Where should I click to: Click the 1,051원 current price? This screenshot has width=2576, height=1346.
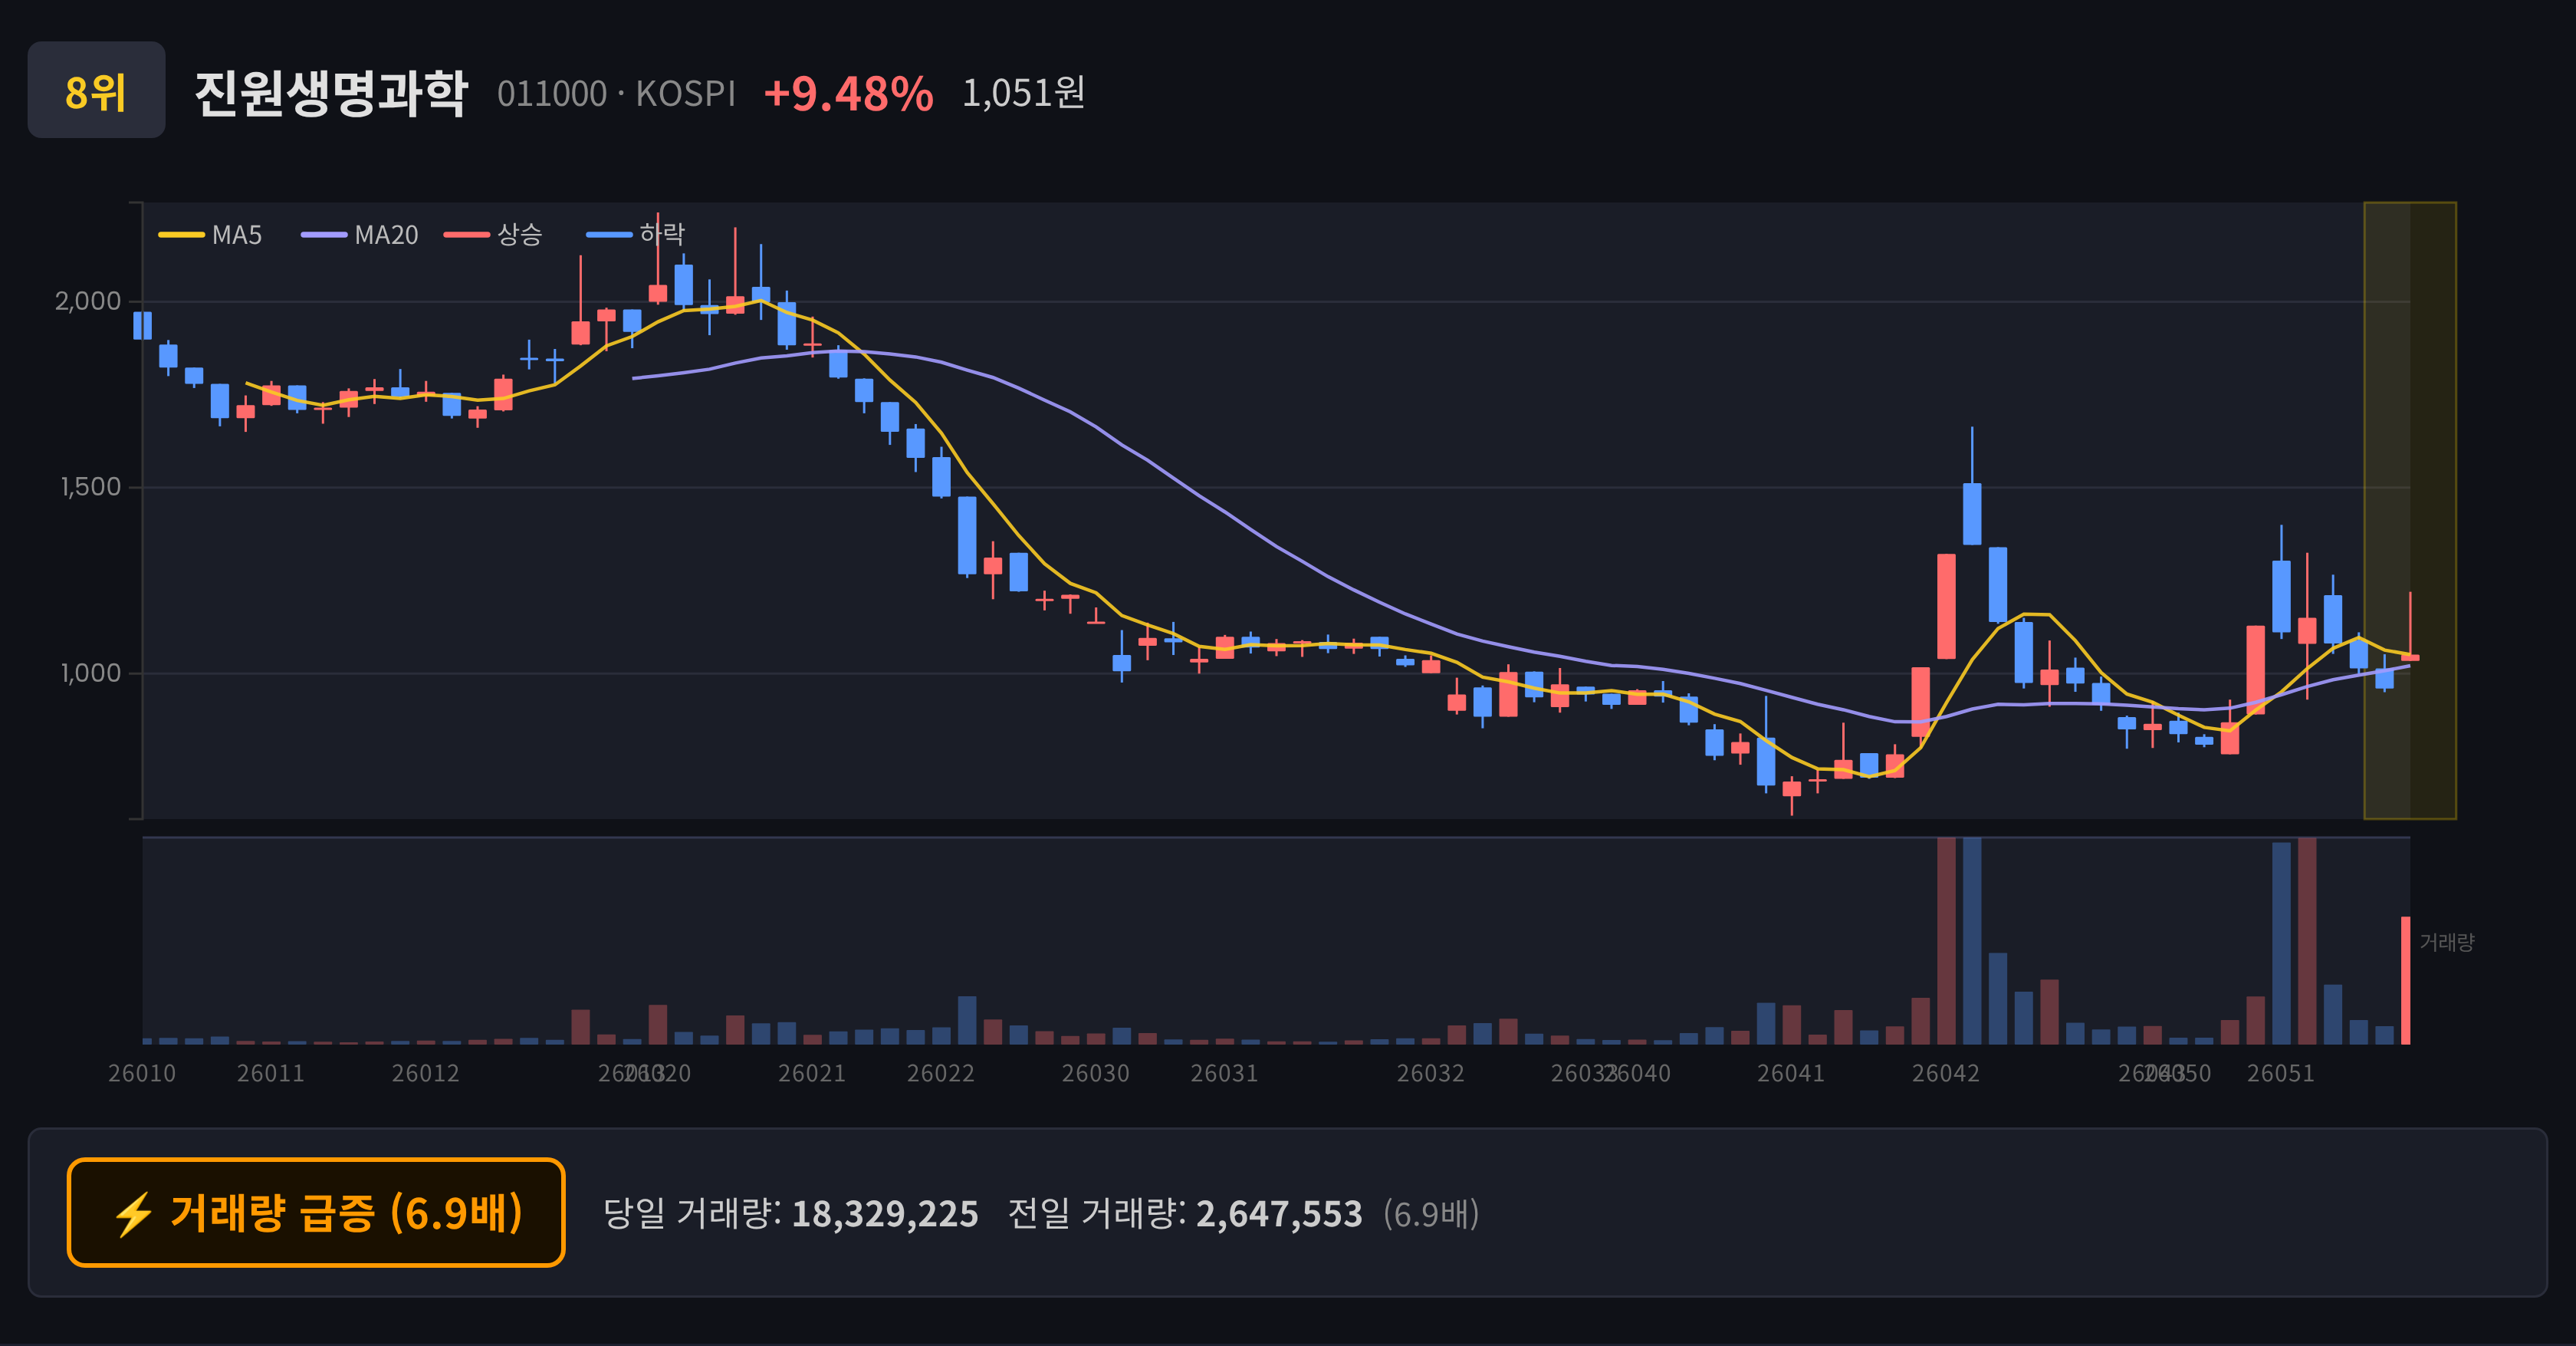(1023, 93)
